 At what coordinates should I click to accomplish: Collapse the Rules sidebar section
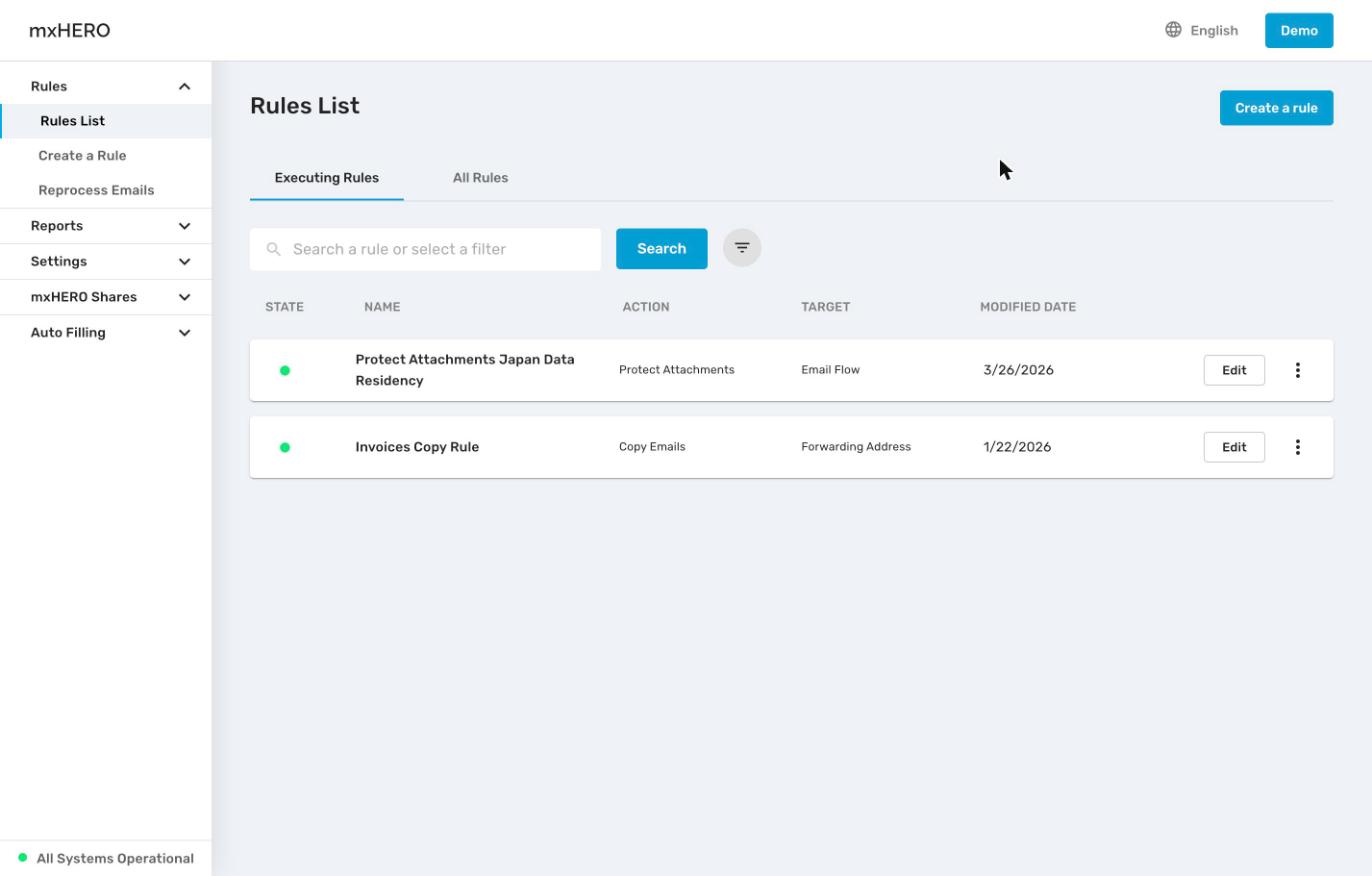184,86
